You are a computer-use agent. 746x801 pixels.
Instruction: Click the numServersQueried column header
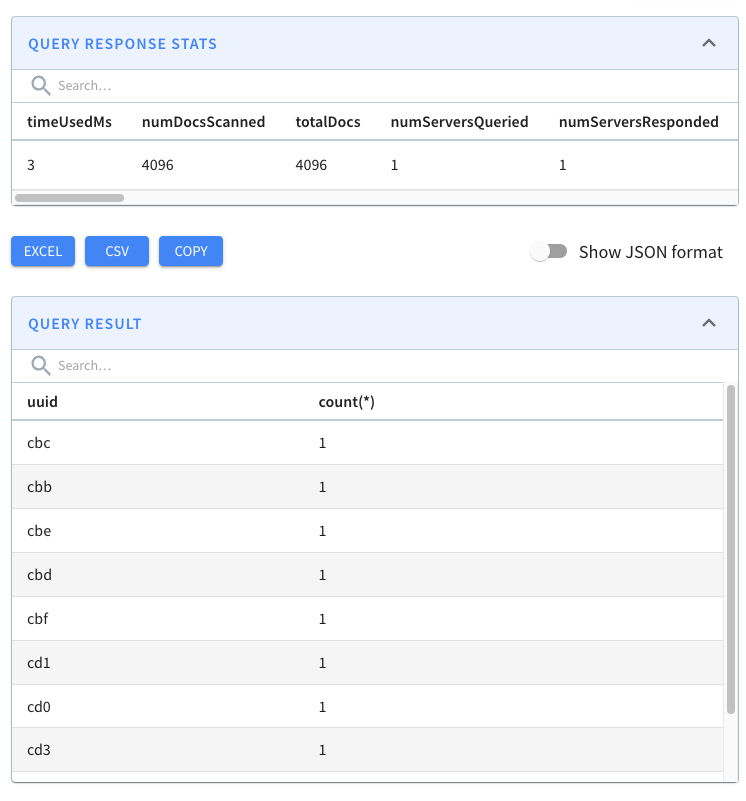tap(459, 121)
